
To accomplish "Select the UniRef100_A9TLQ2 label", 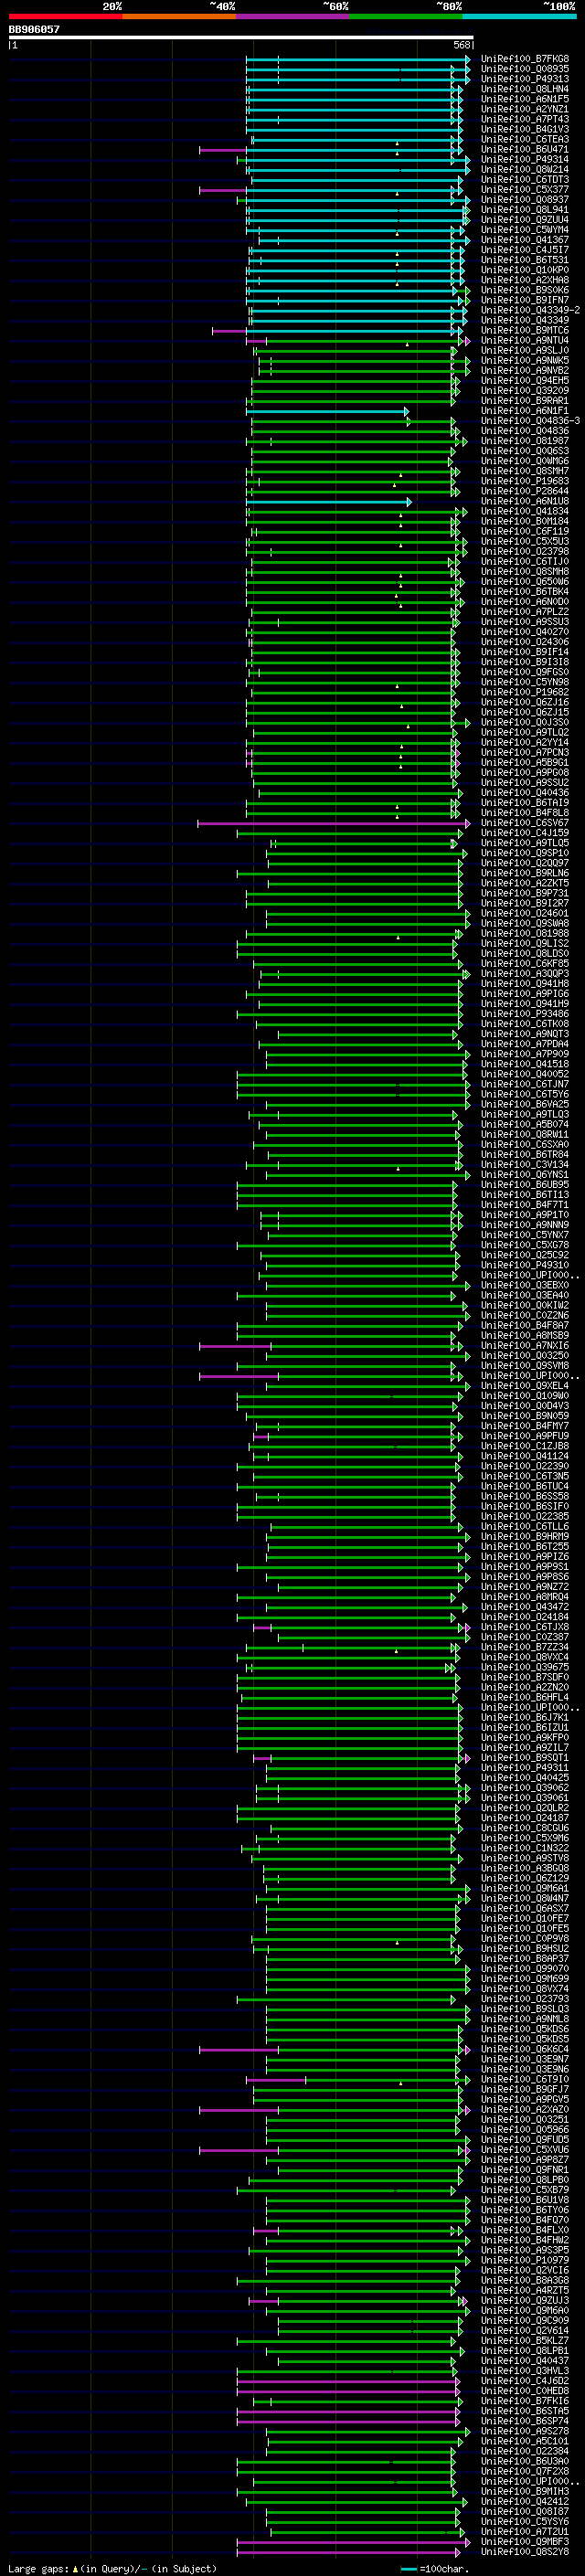I will pos(525,732).
